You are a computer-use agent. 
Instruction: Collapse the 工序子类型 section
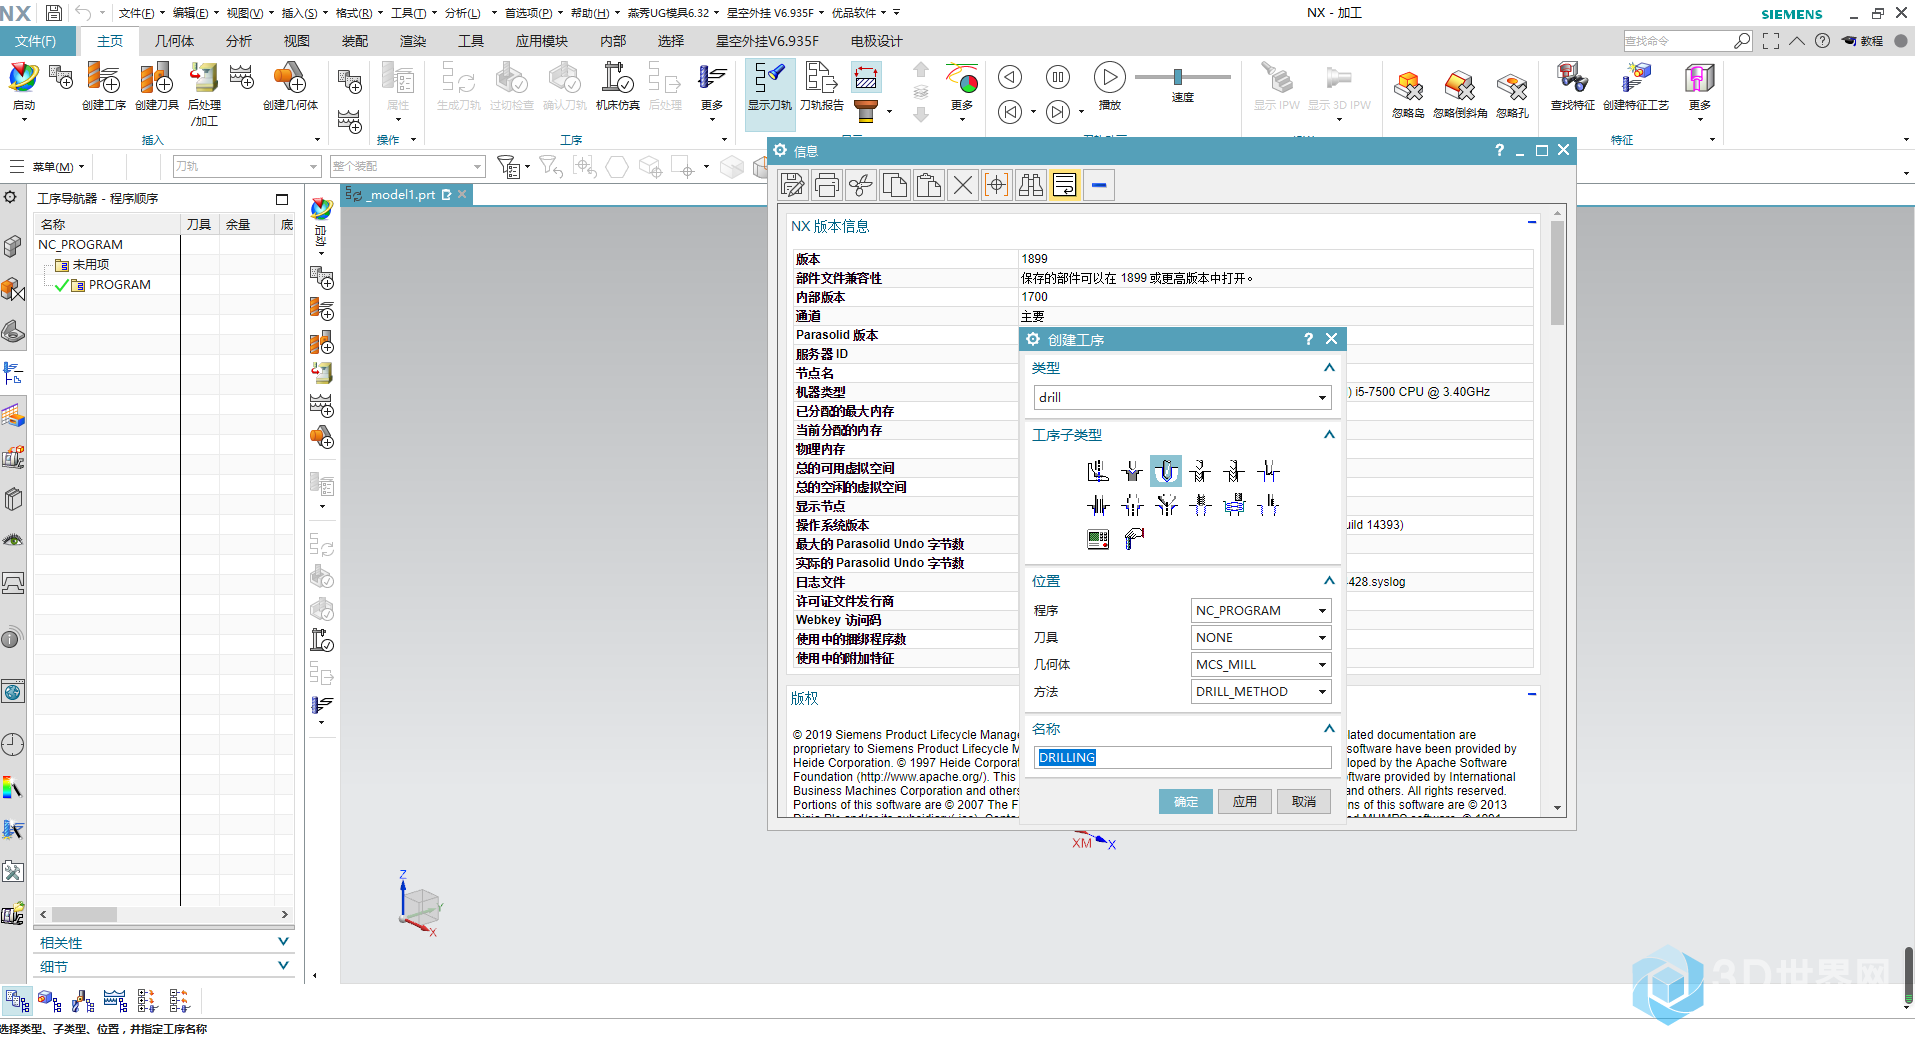(x=1329, y=434)
